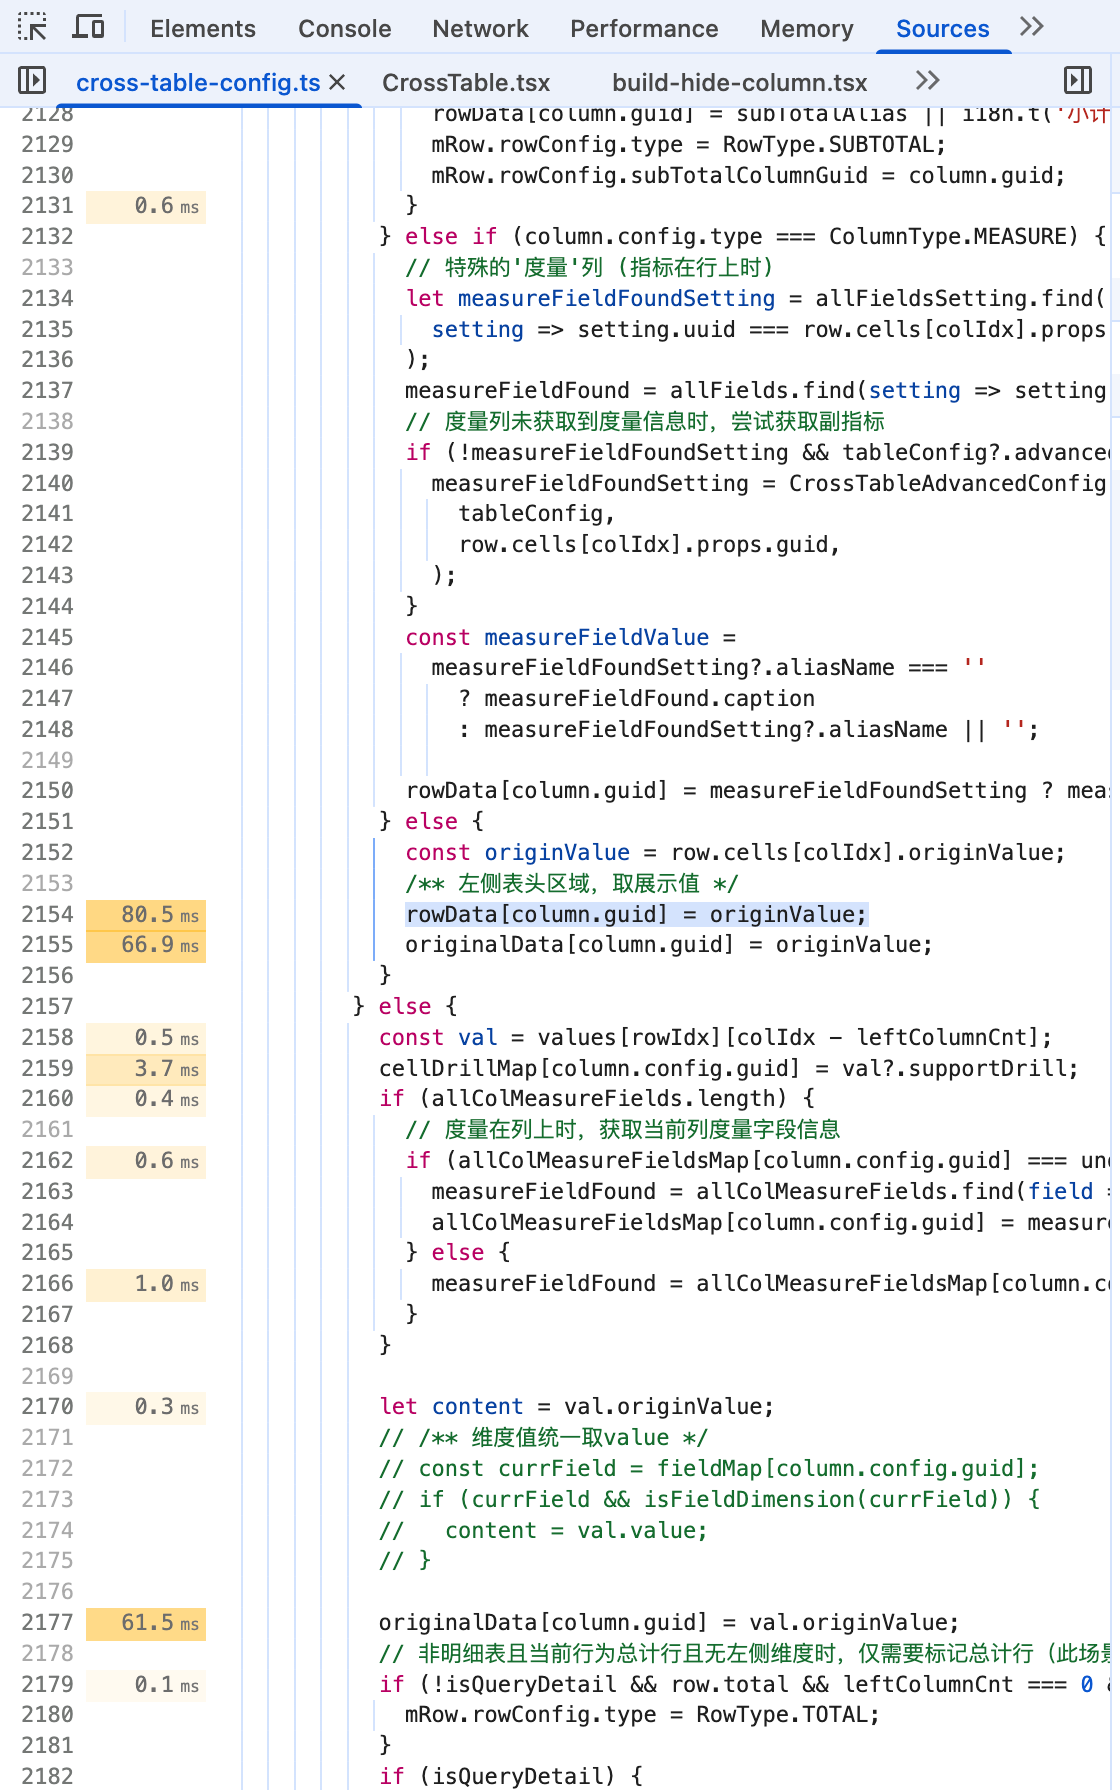Click the 80.5 ms timing marker
Image resolution: width=1120 pixels, height=1790 pixels.
pyautogui.click(x=146, y=914)
